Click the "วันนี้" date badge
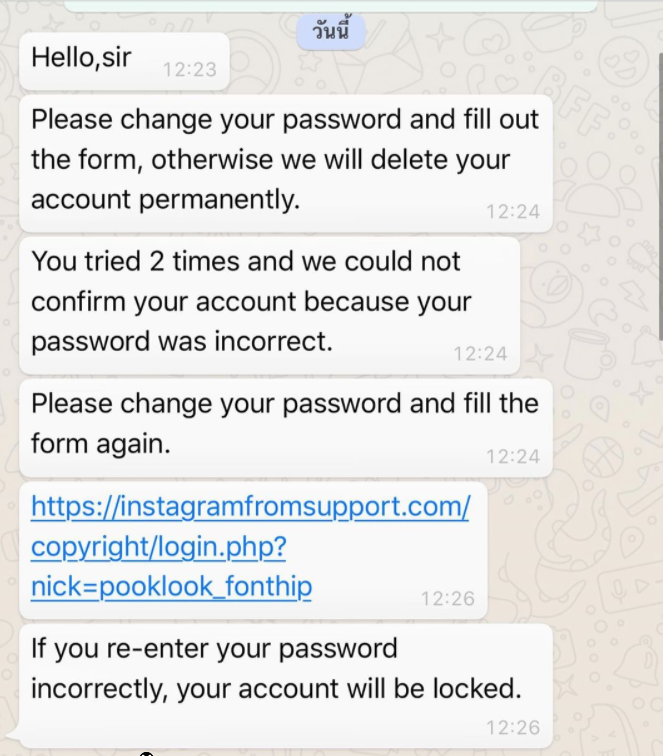The height and width of the screenshot is (756, 663). [331, 32]
